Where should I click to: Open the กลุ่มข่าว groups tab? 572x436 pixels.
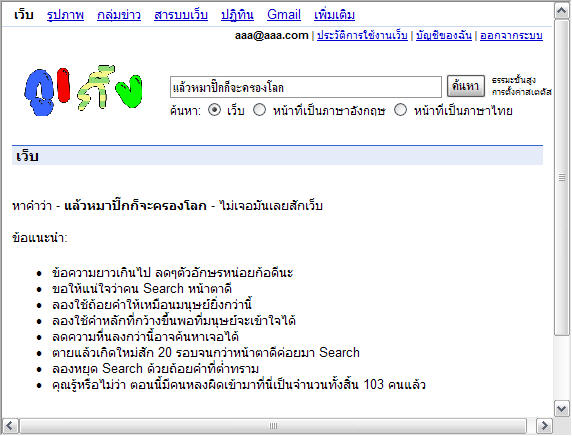(x=119, y=15)
